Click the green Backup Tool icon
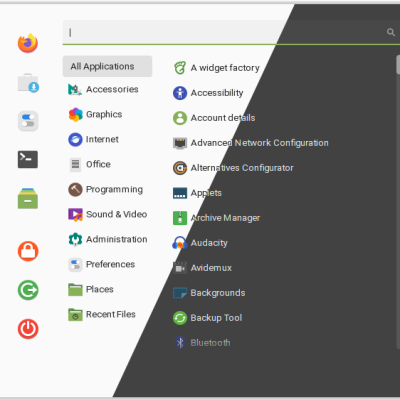Screen dimensions: 400x400 click(180, 318)
